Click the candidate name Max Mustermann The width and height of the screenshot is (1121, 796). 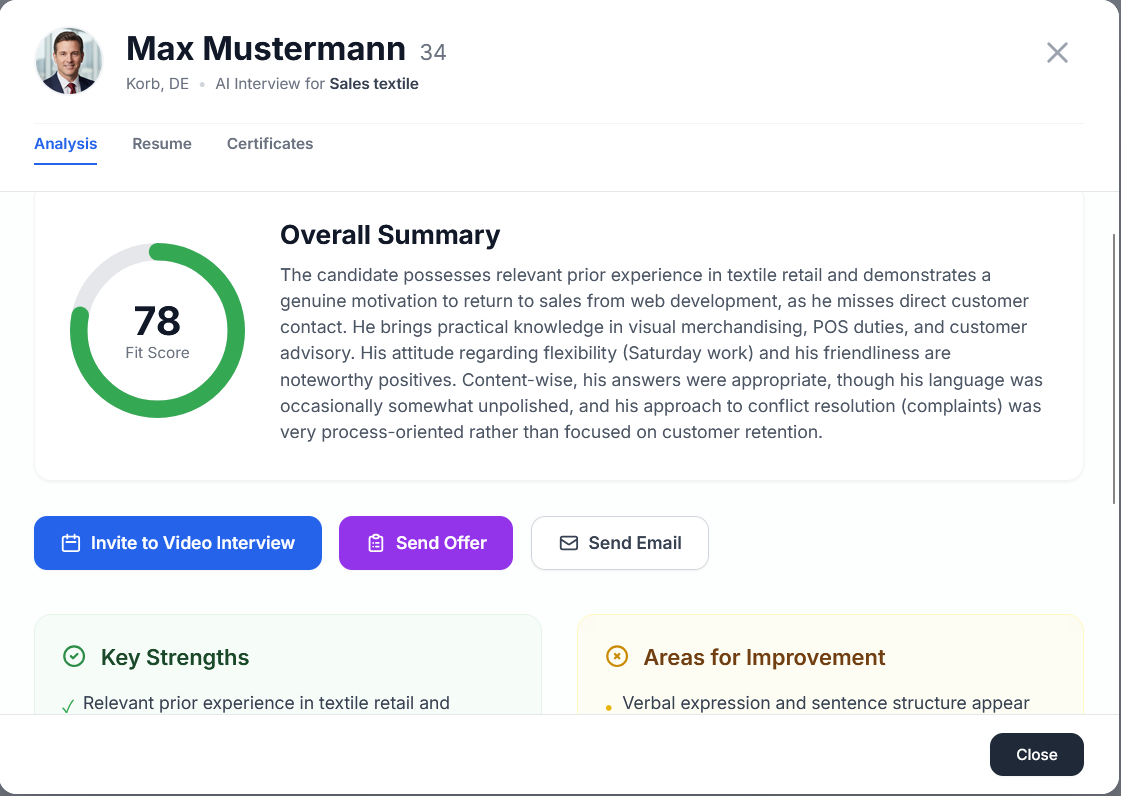[x=266, y=48]
